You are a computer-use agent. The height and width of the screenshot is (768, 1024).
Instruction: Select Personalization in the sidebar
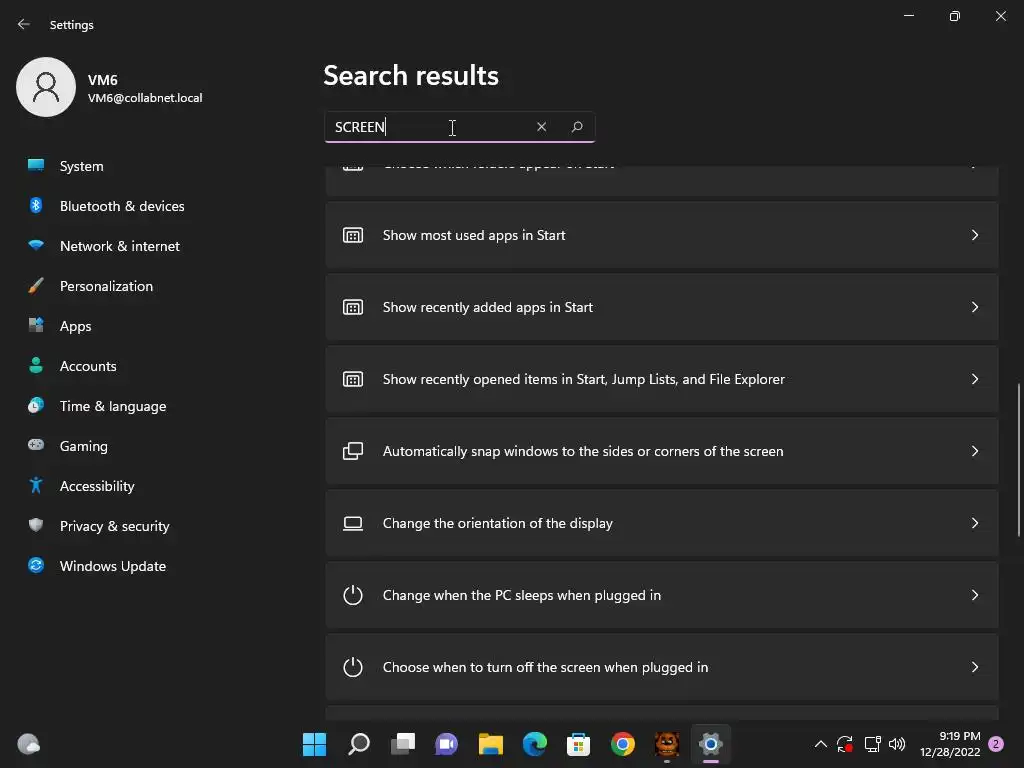pos(106,286)
